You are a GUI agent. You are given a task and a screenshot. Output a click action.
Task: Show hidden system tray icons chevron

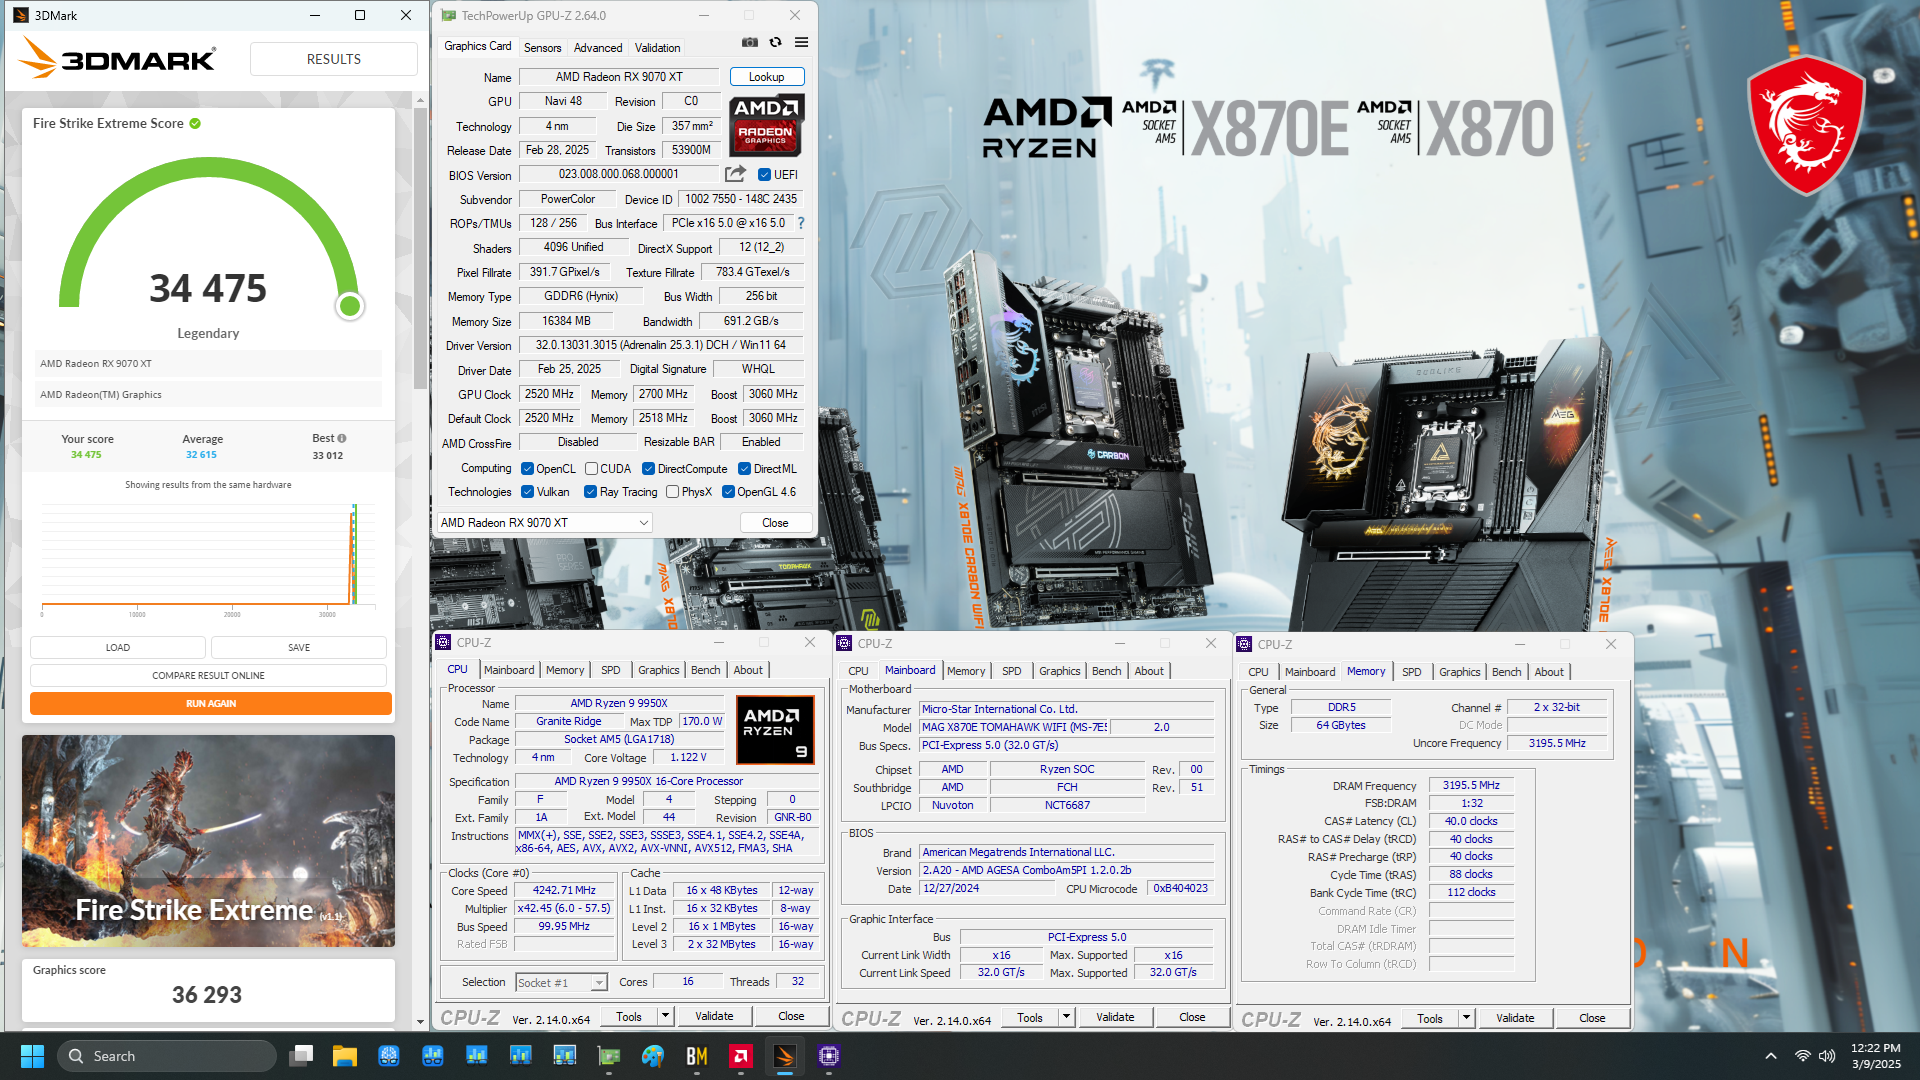(1771, 1056)
